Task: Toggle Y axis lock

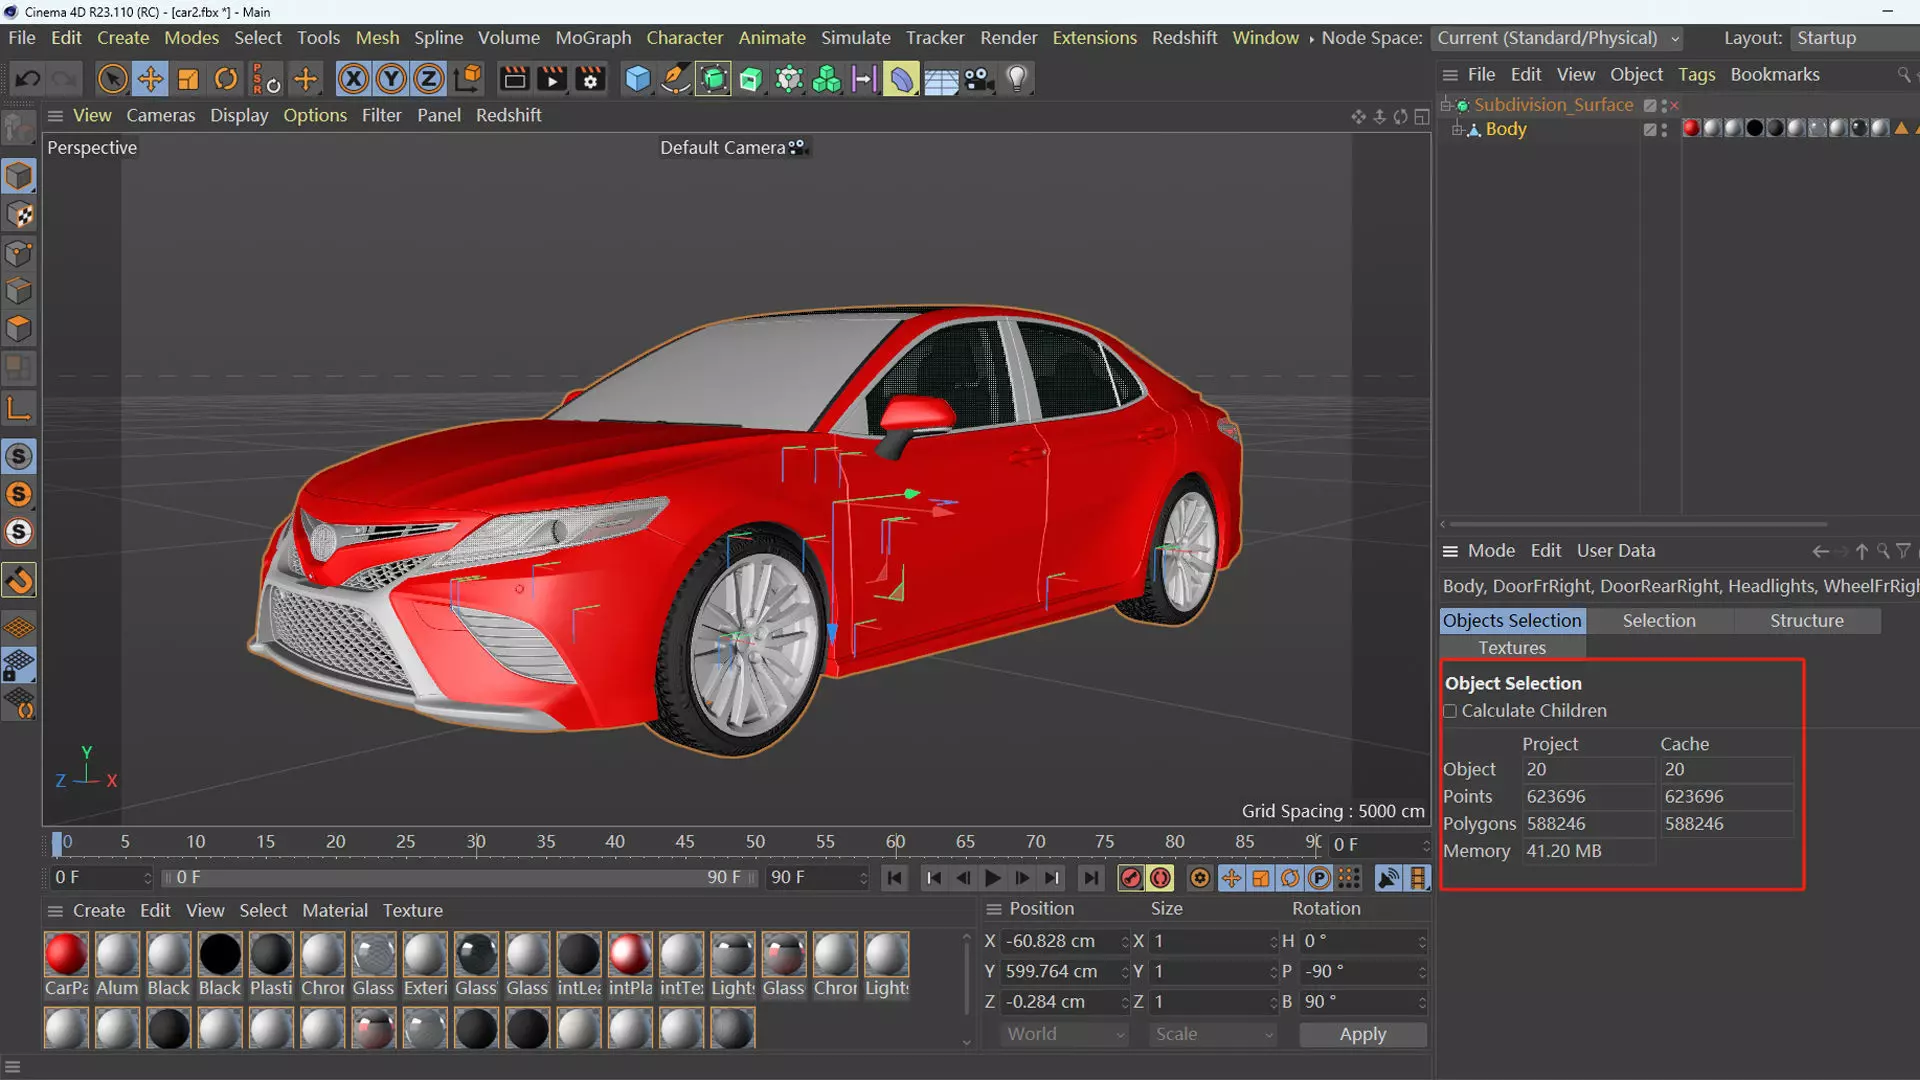Action: [391, 78]
